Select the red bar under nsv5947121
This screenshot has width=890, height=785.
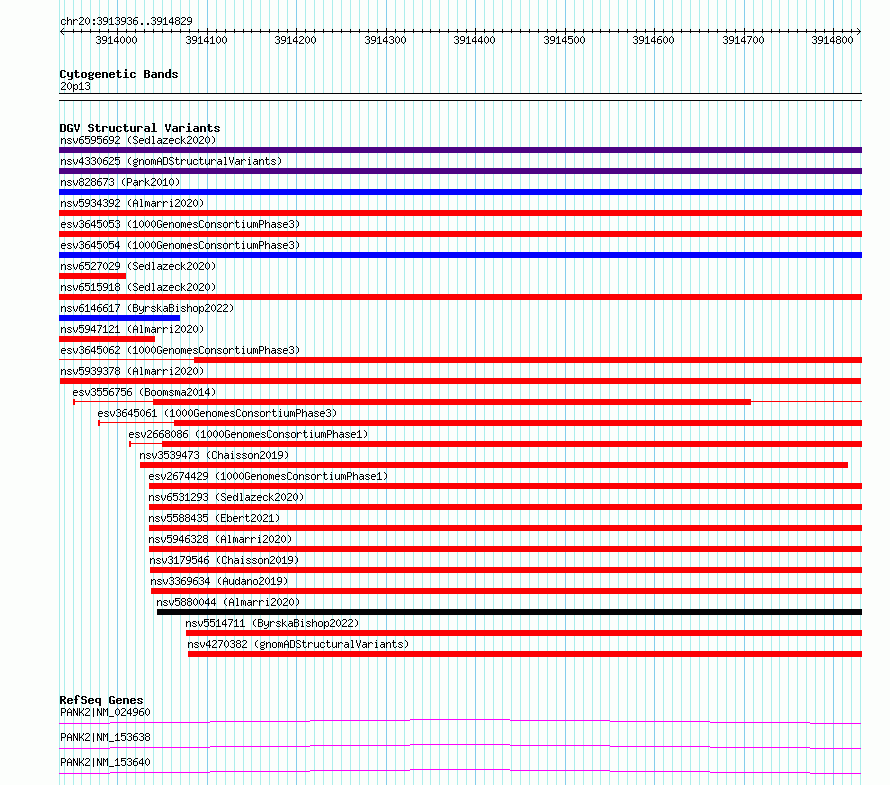point(107,339)
